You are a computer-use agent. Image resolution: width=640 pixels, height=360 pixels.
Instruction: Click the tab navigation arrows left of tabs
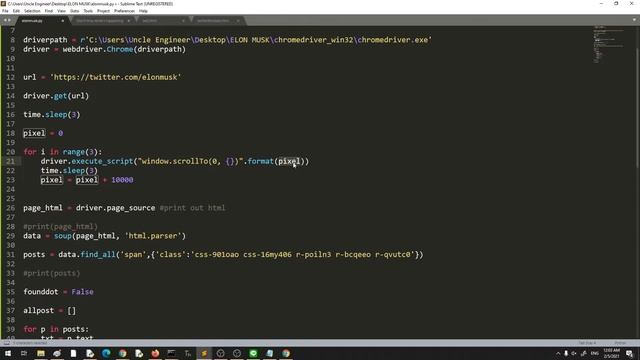tap(7, 20)
